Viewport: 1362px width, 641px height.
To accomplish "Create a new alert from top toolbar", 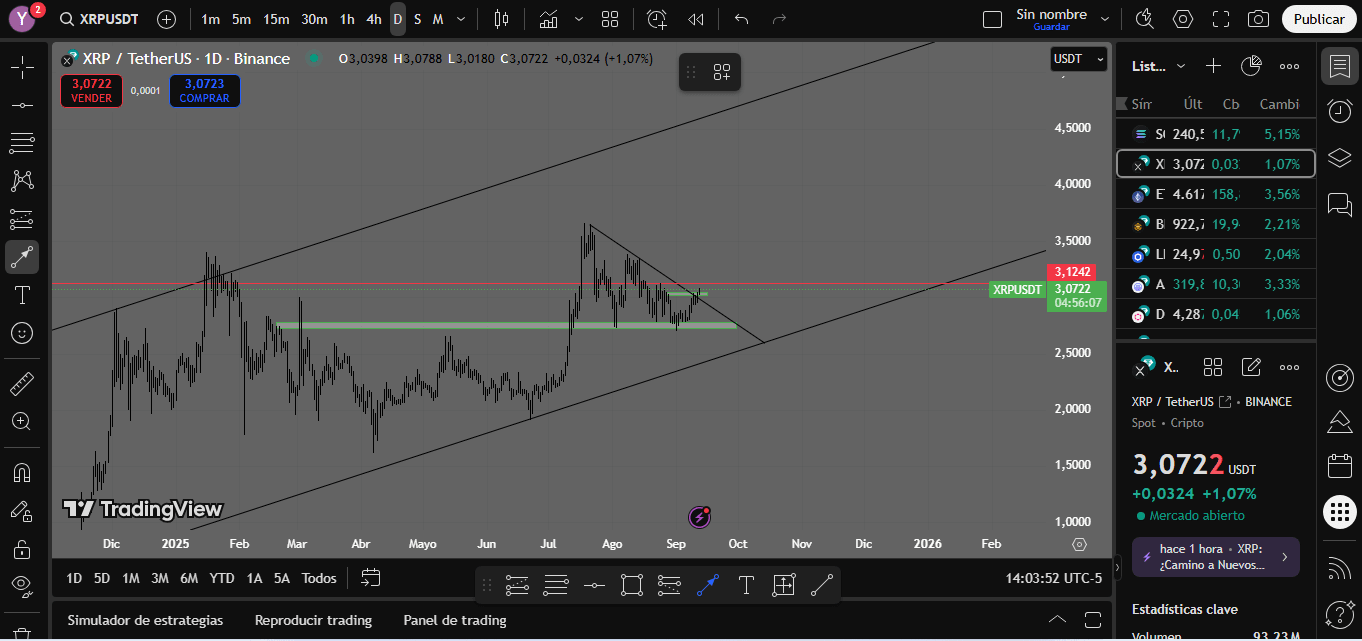I will point(657,19).
